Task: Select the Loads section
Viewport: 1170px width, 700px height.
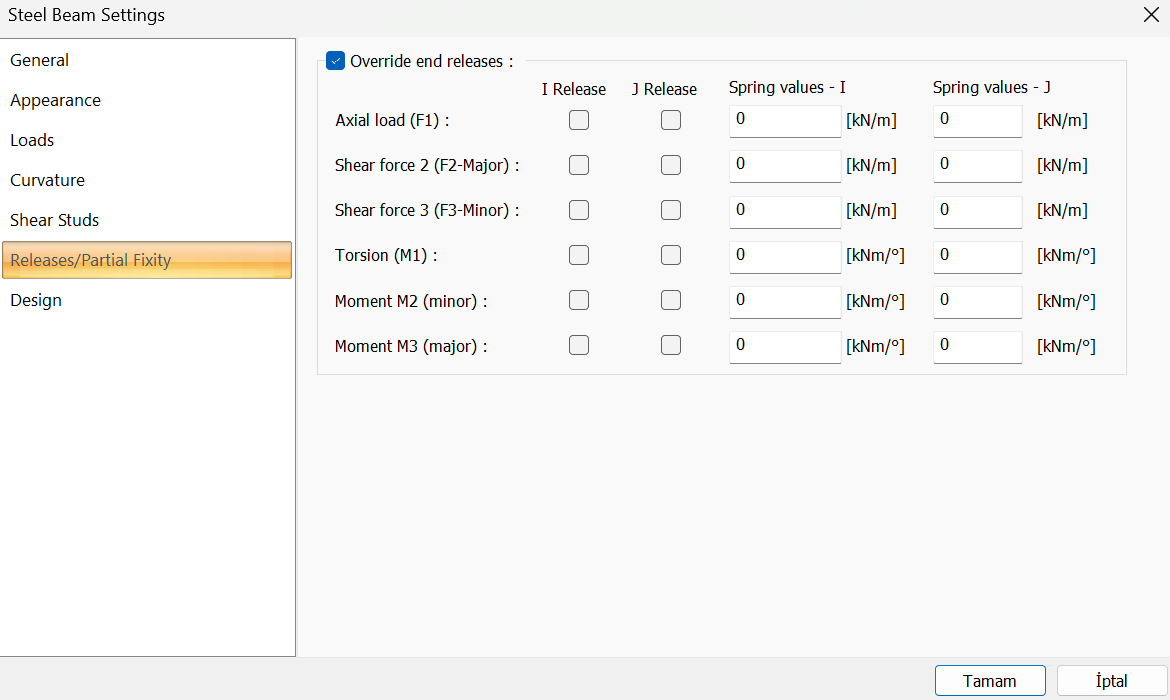Action: click(x=32, y=140)
